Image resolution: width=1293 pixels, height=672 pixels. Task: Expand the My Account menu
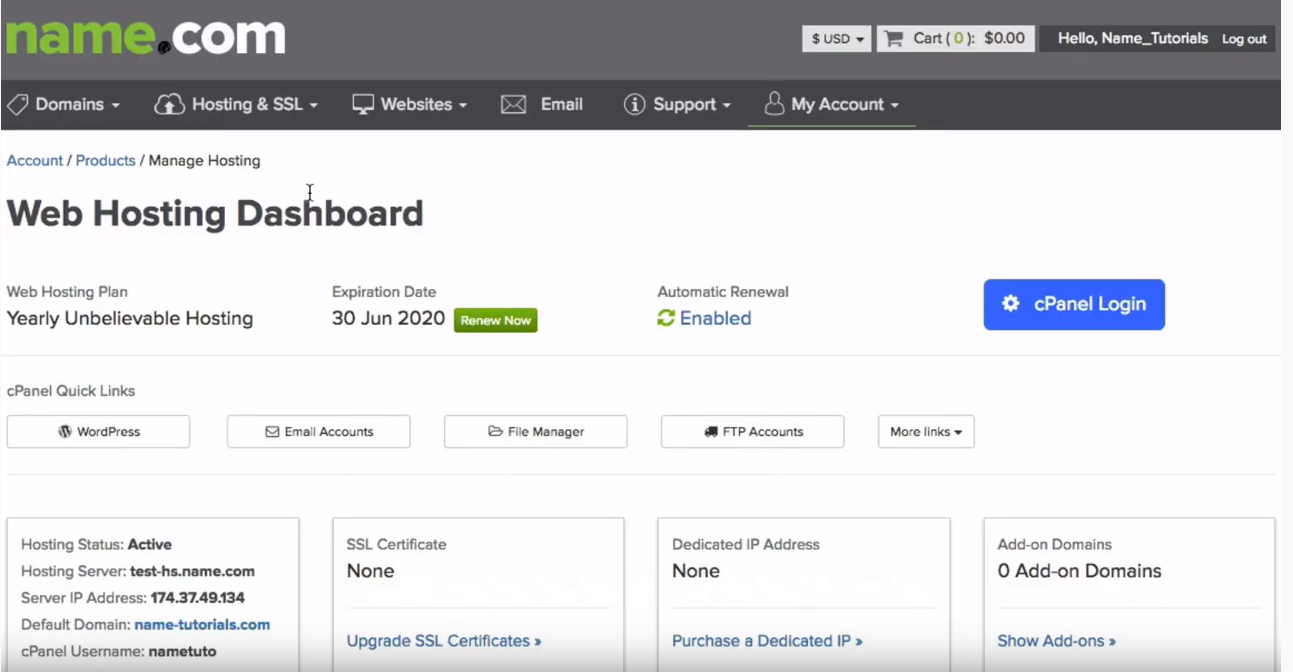pos(831,104)
